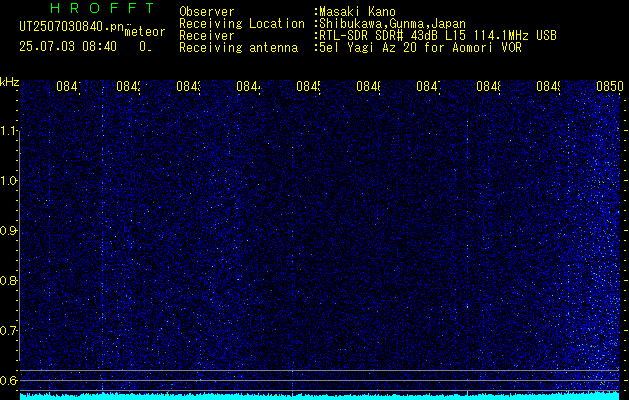Click the 'Receiver' label

(x=207, y=36)
